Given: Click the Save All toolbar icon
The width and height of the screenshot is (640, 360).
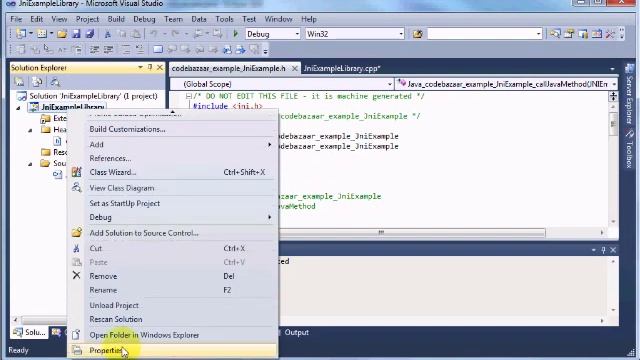Looking at the screenshot, I should pyautogui.click(x=90, y=34).
